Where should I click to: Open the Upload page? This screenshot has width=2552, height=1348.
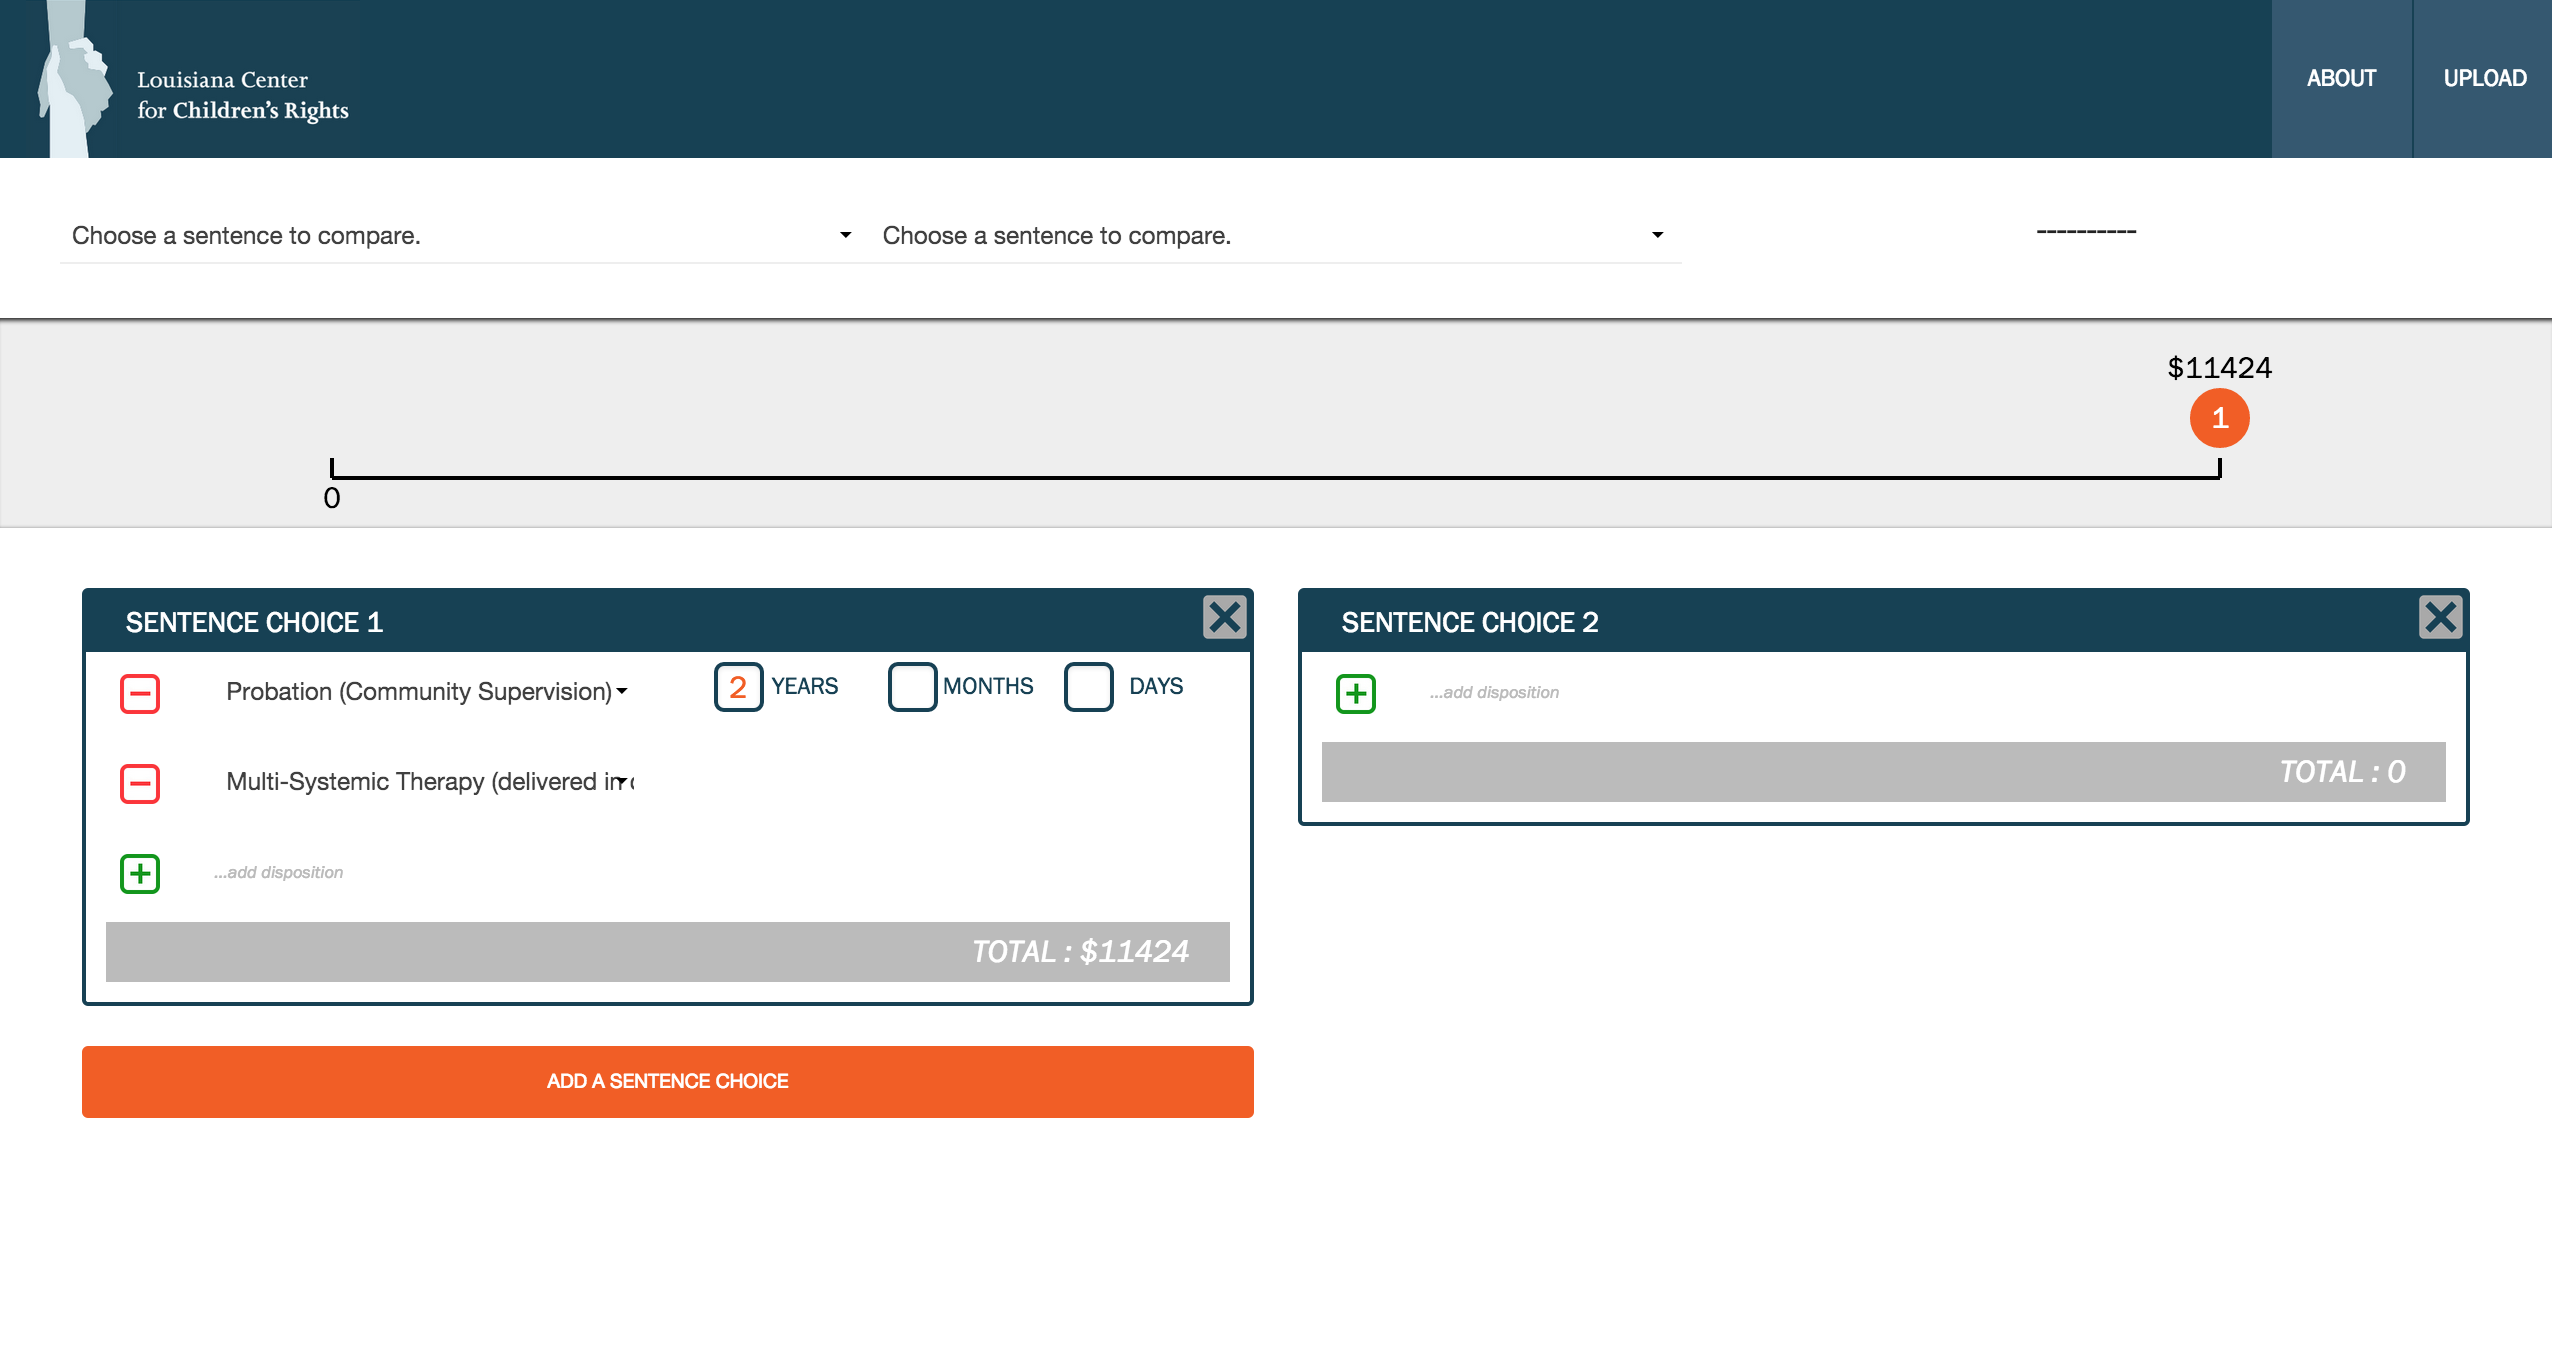[x=2484, y=78]
